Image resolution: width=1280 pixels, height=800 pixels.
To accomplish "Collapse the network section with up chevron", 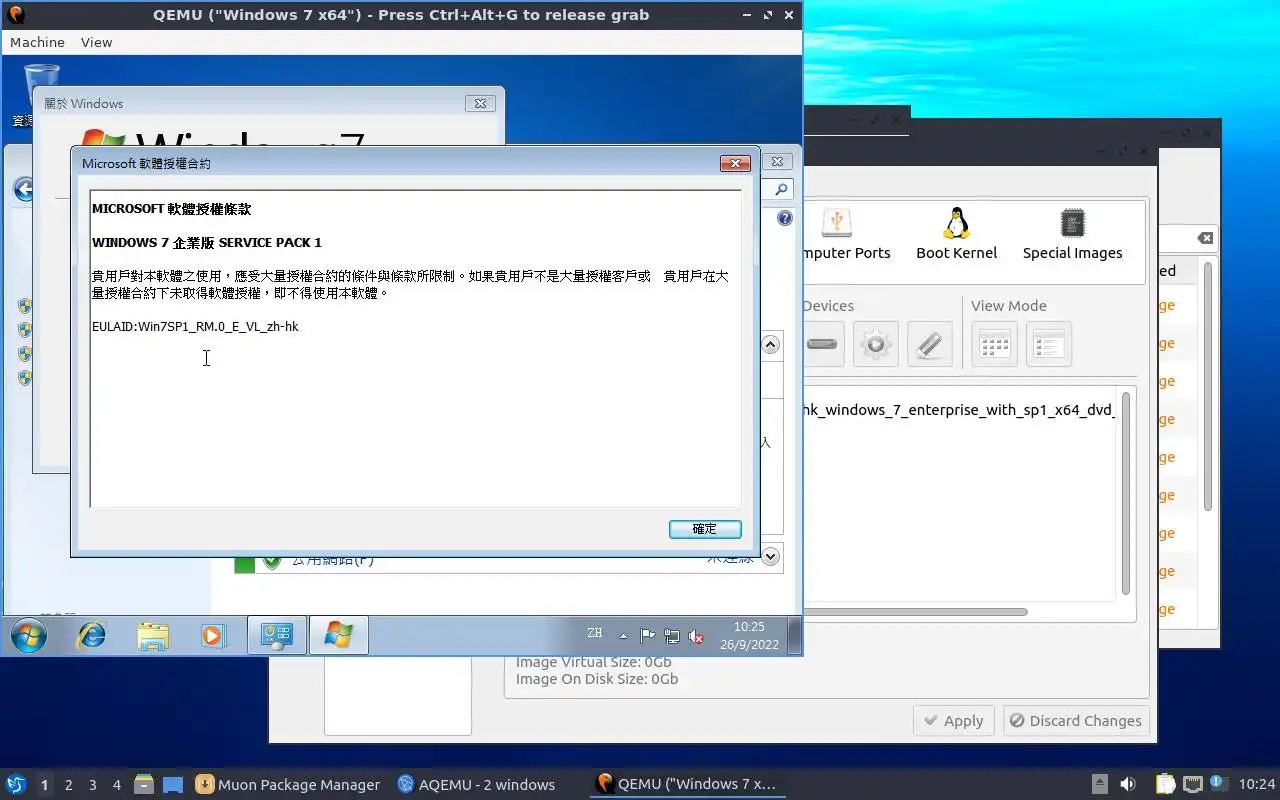I will click(770, 344).
